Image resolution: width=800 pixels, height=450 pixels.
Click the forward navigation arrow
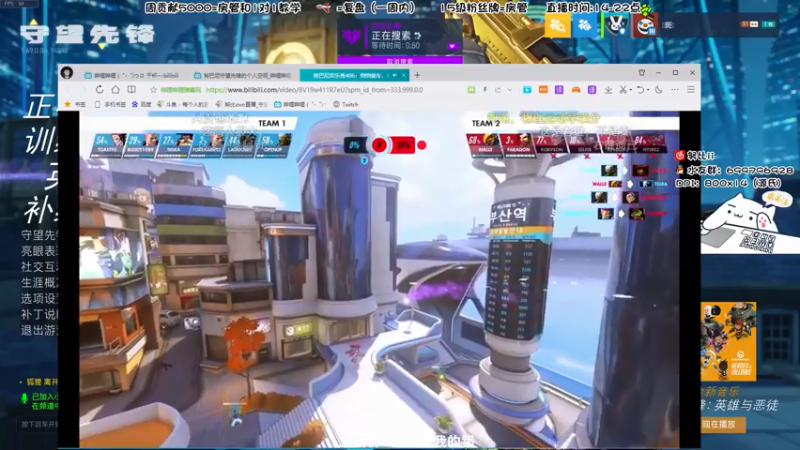[x=84, y=90]
